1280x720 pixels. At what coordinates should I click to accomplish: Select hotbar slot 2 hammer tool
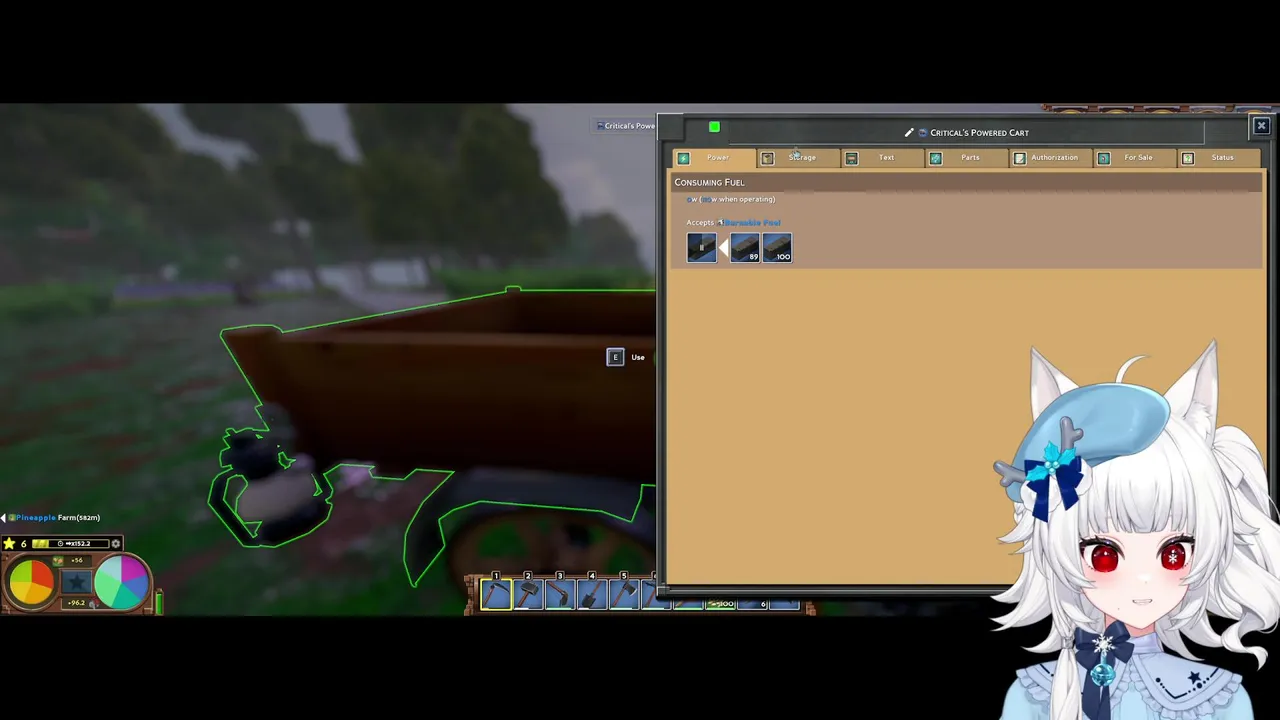[x=528, y=594]
